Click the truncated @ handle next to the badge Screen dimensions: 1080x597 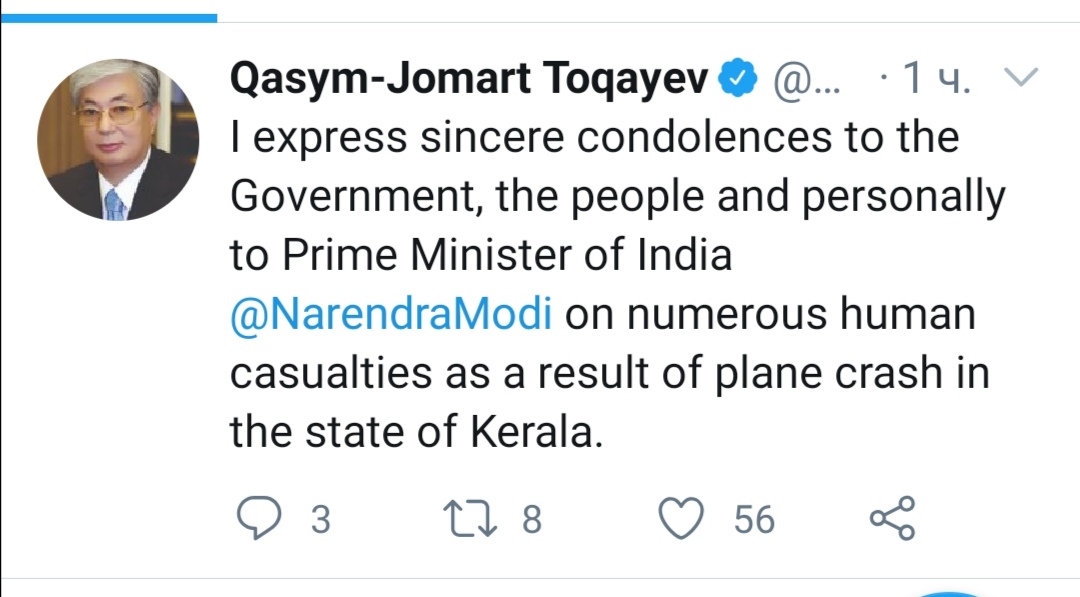808,80
